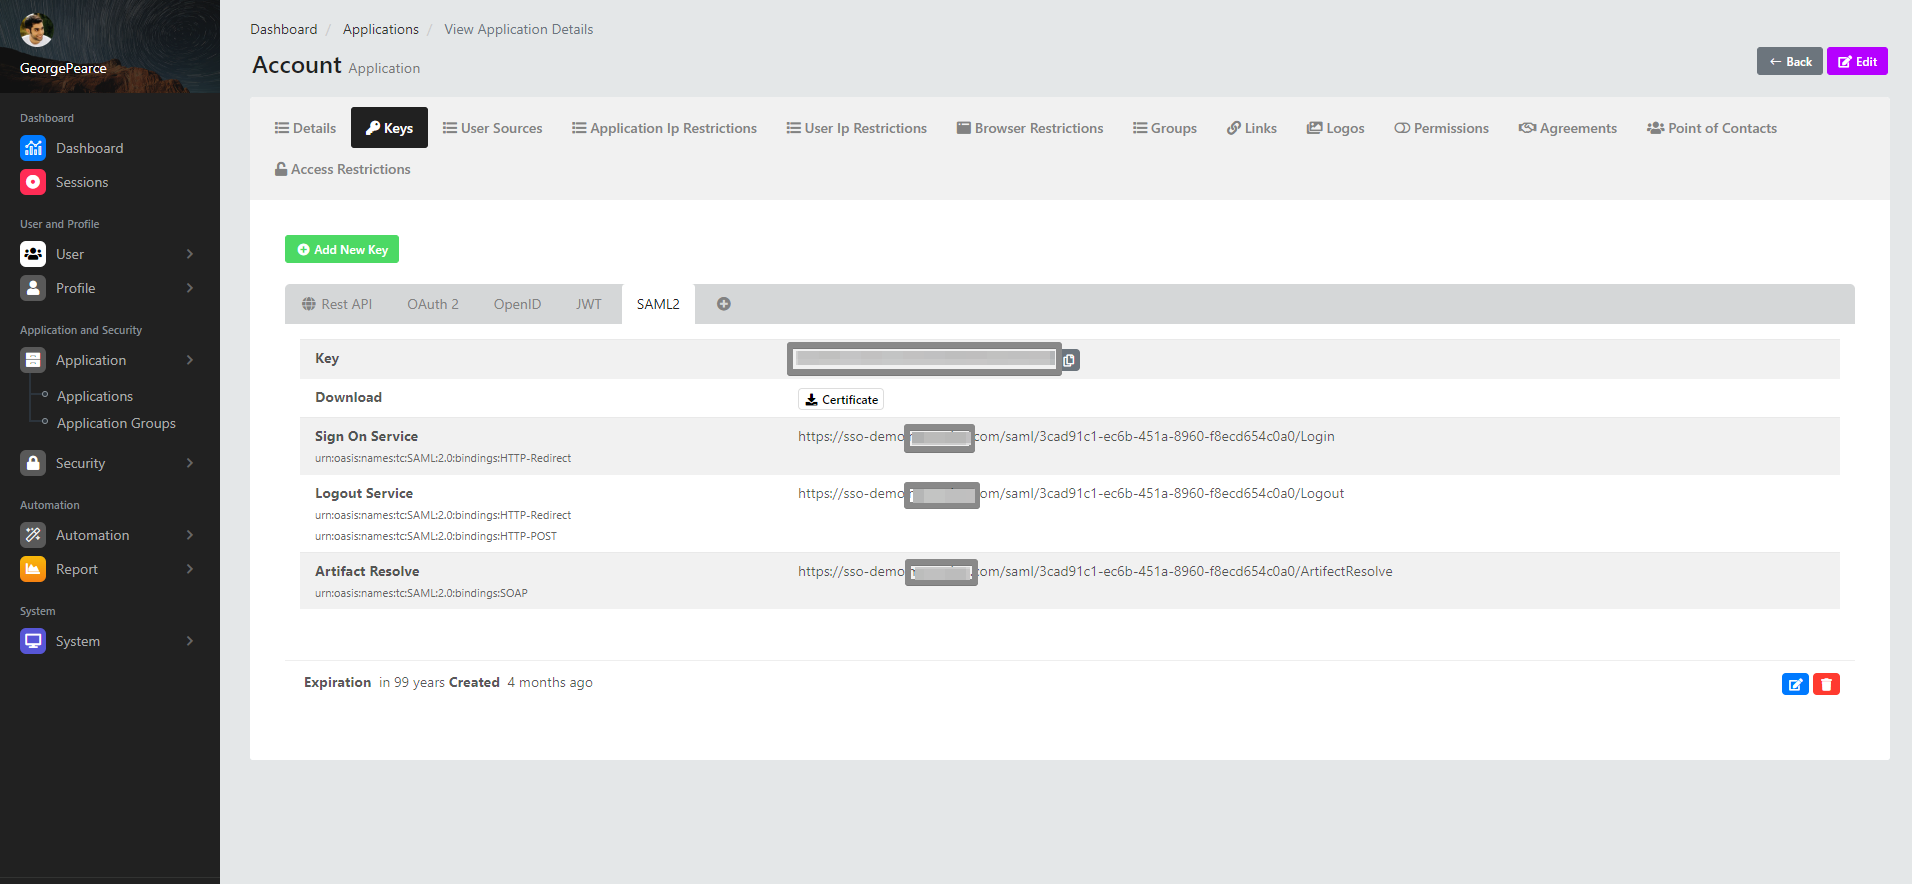This screenshot has width=1912, height=884.
Task: Switch to the OAuth 2 key tab
Action: [x=432, y=304]
